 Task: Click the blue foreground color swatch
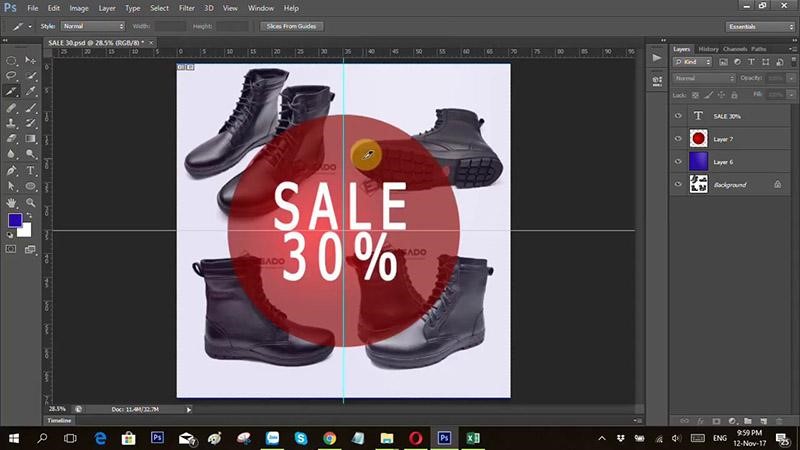click(15, 221)
